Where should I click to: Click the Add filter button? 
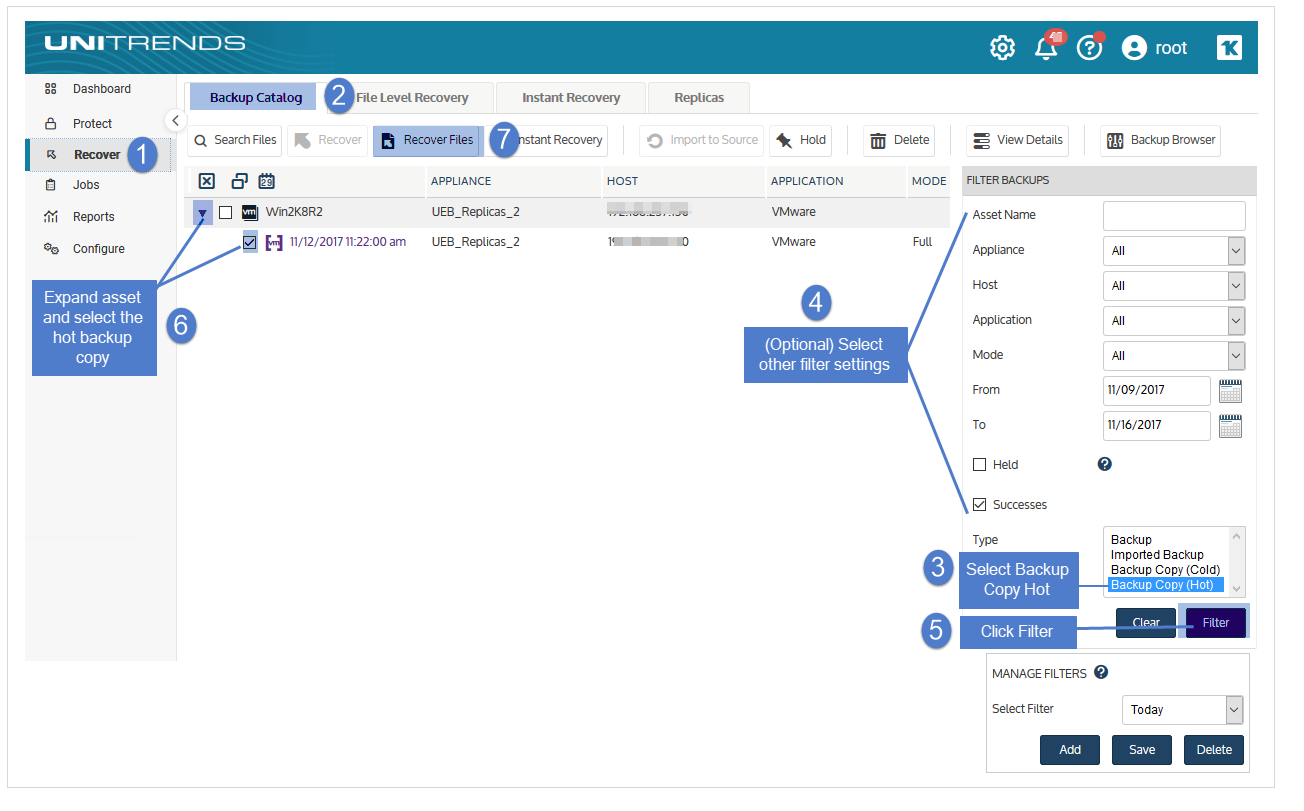(x=1070, y=750)
